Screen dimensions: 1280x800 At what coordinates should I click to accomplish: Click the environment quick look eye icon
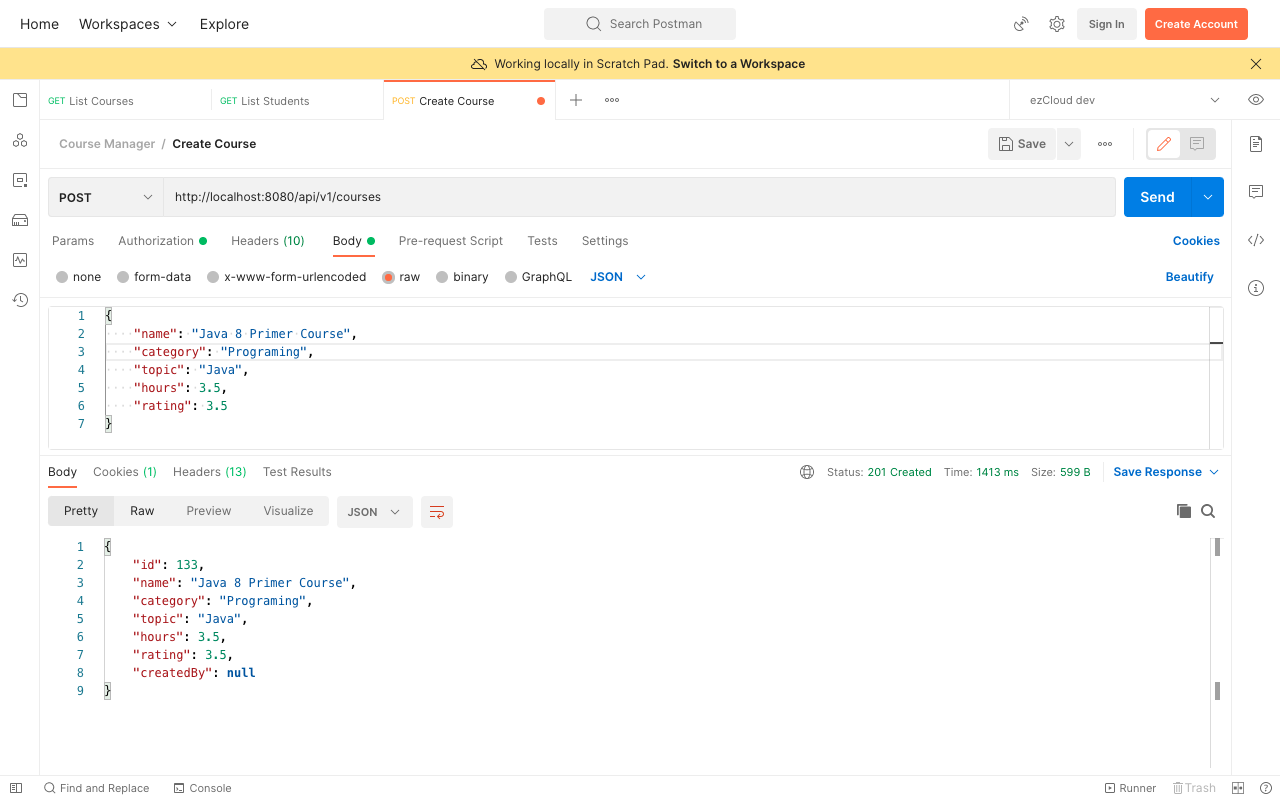point(1256,100)
